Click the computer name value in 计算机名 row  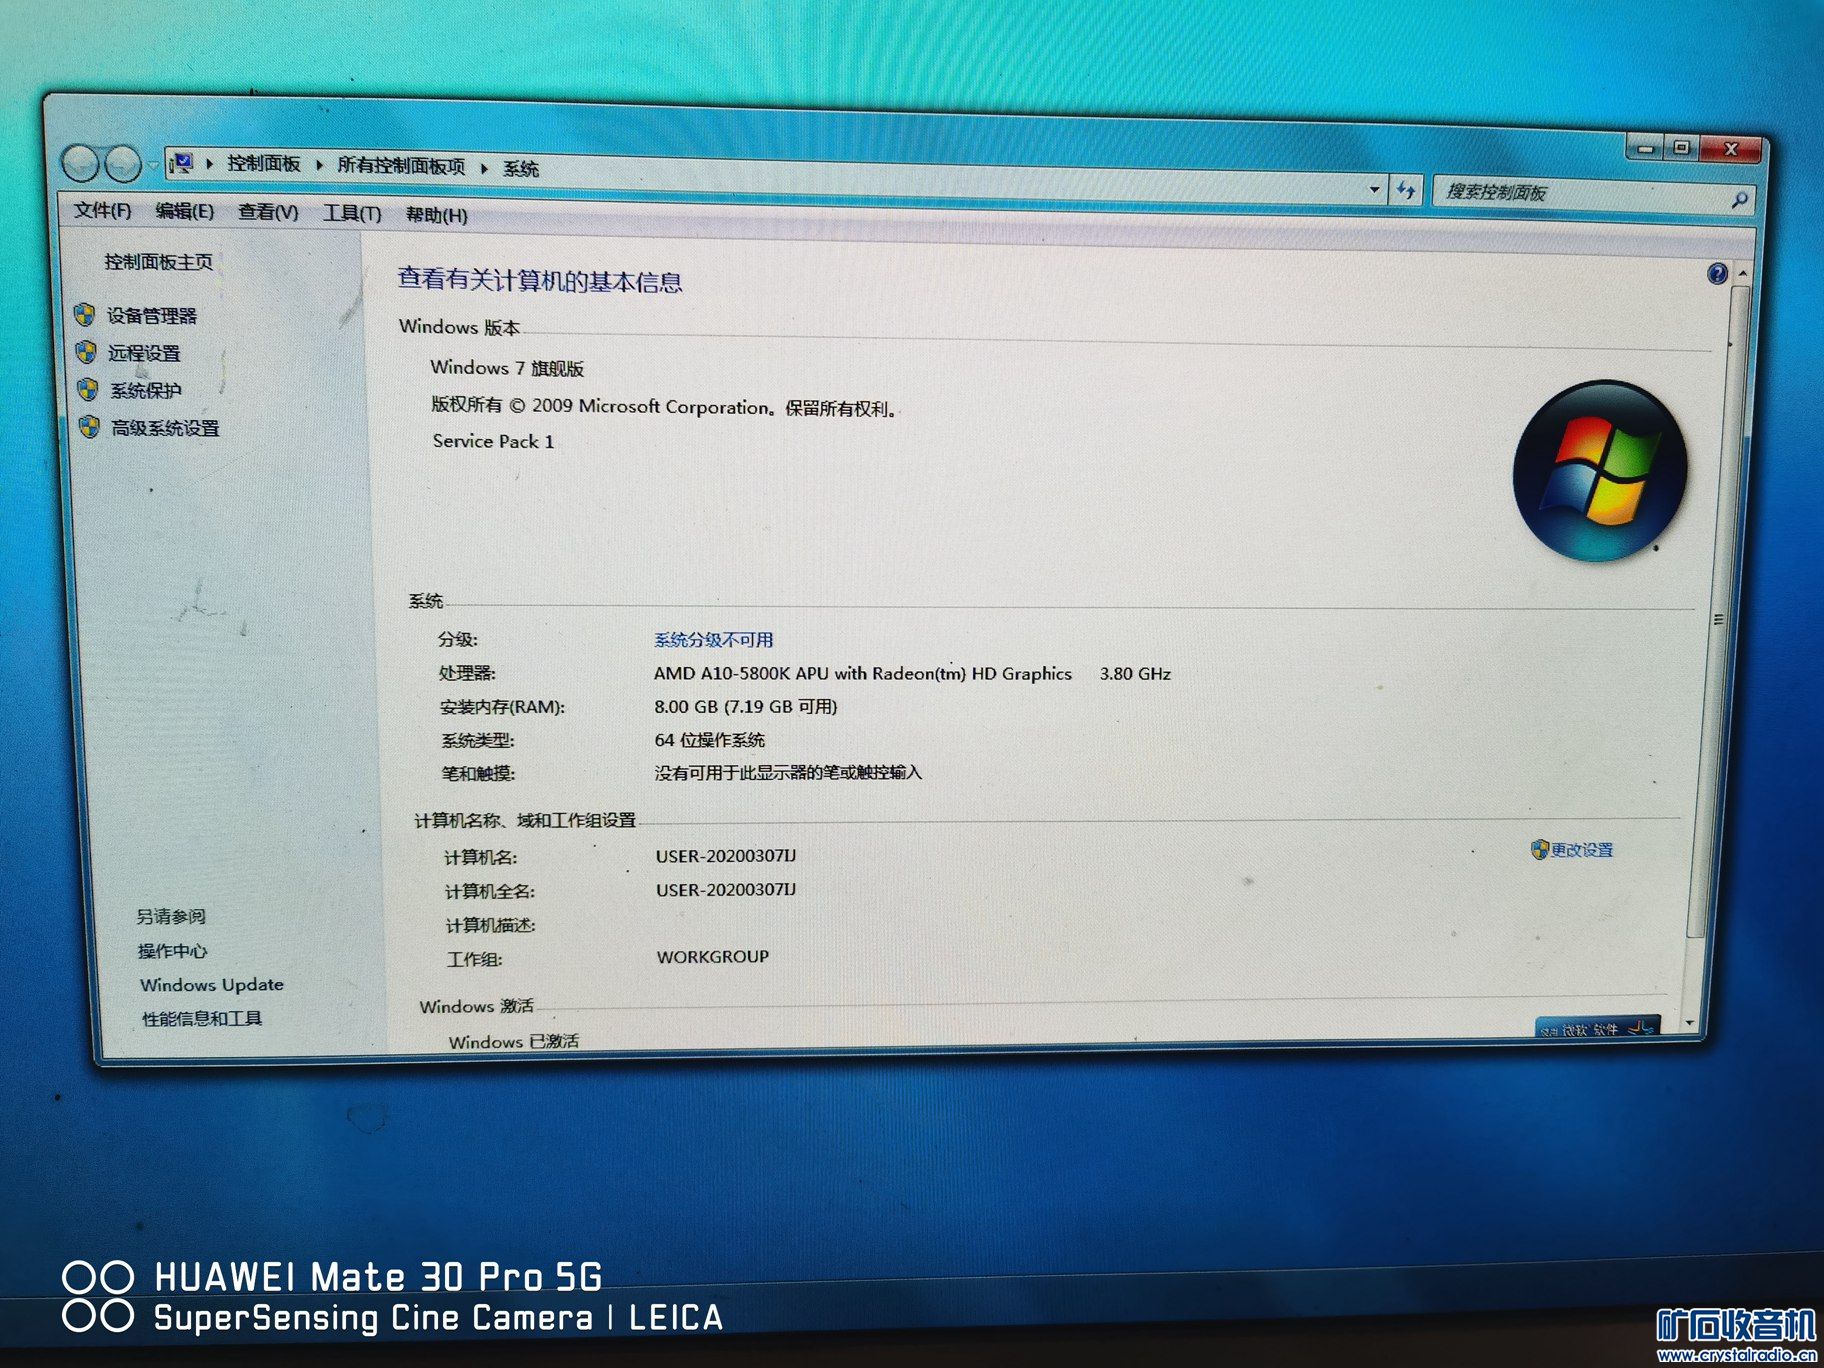pyautogui.click(x=726, y=856)
